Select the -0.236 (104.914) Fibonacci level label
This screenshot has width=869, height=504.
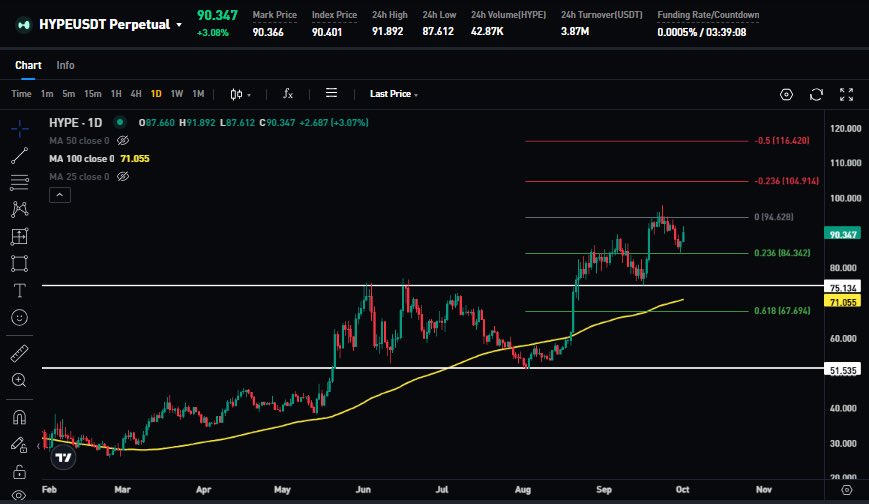pos(786,181)
